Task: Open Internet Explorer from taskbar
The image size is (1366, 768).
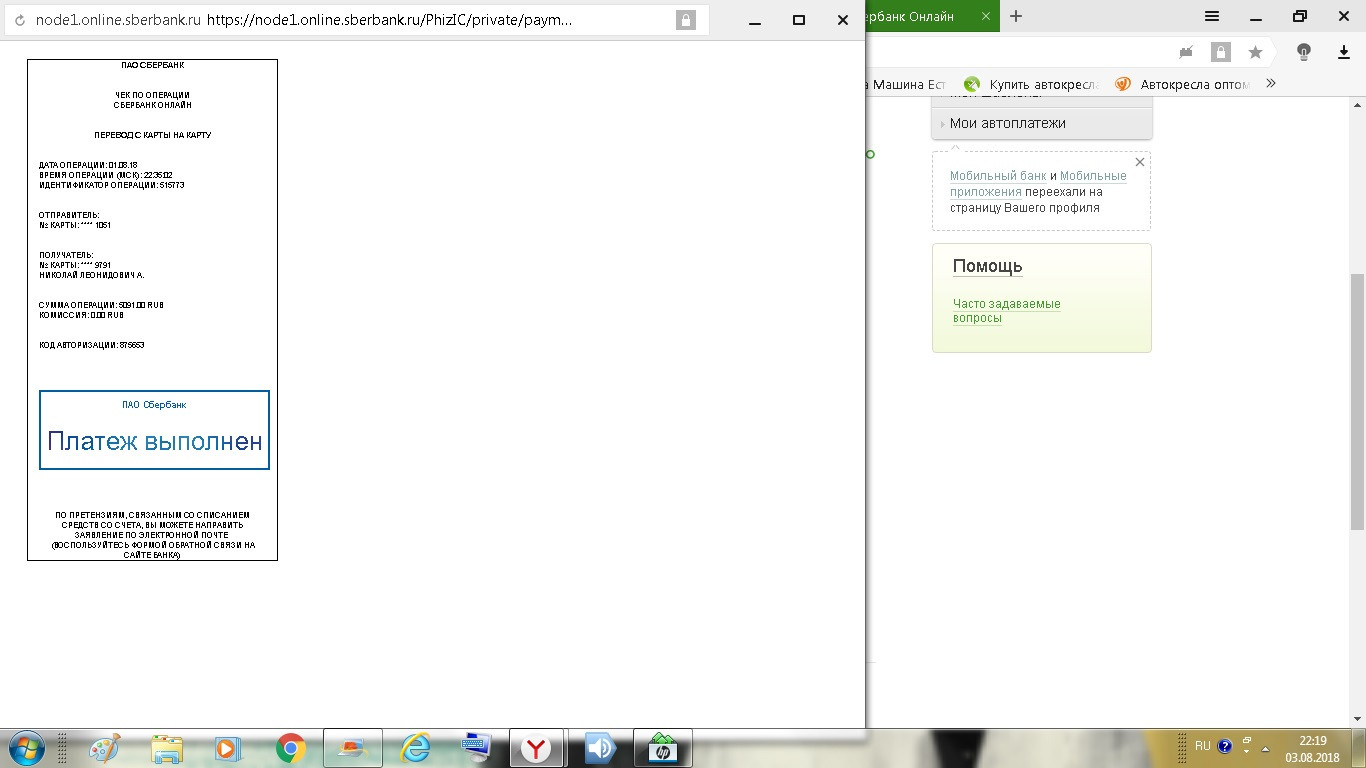Action: [x=415, y=748]
